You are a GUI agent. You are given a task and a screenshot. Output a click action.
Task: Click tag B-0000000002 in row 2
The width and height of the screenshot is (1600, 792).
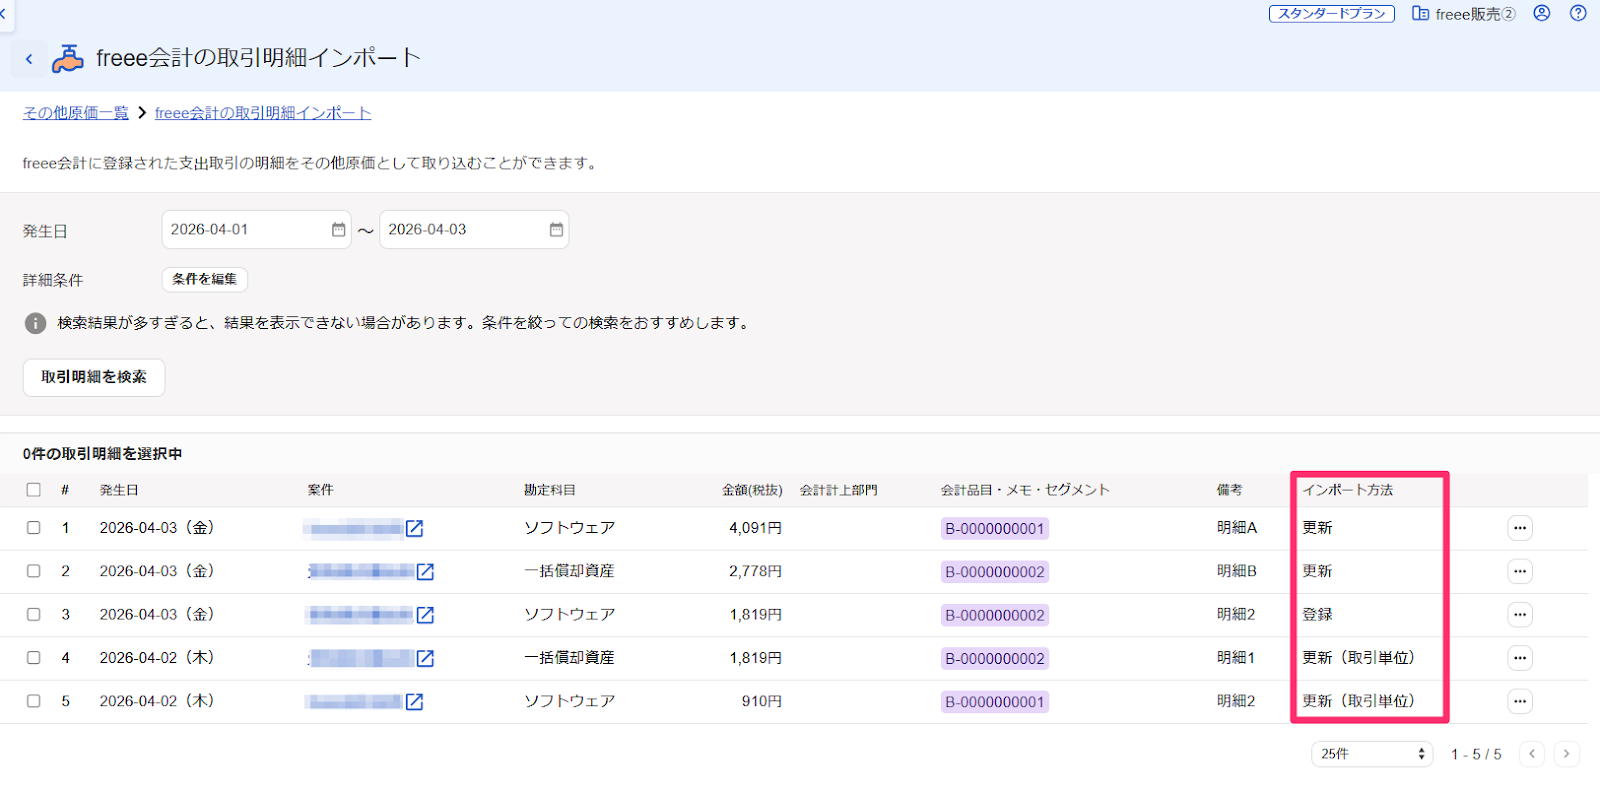pos(995,572)
